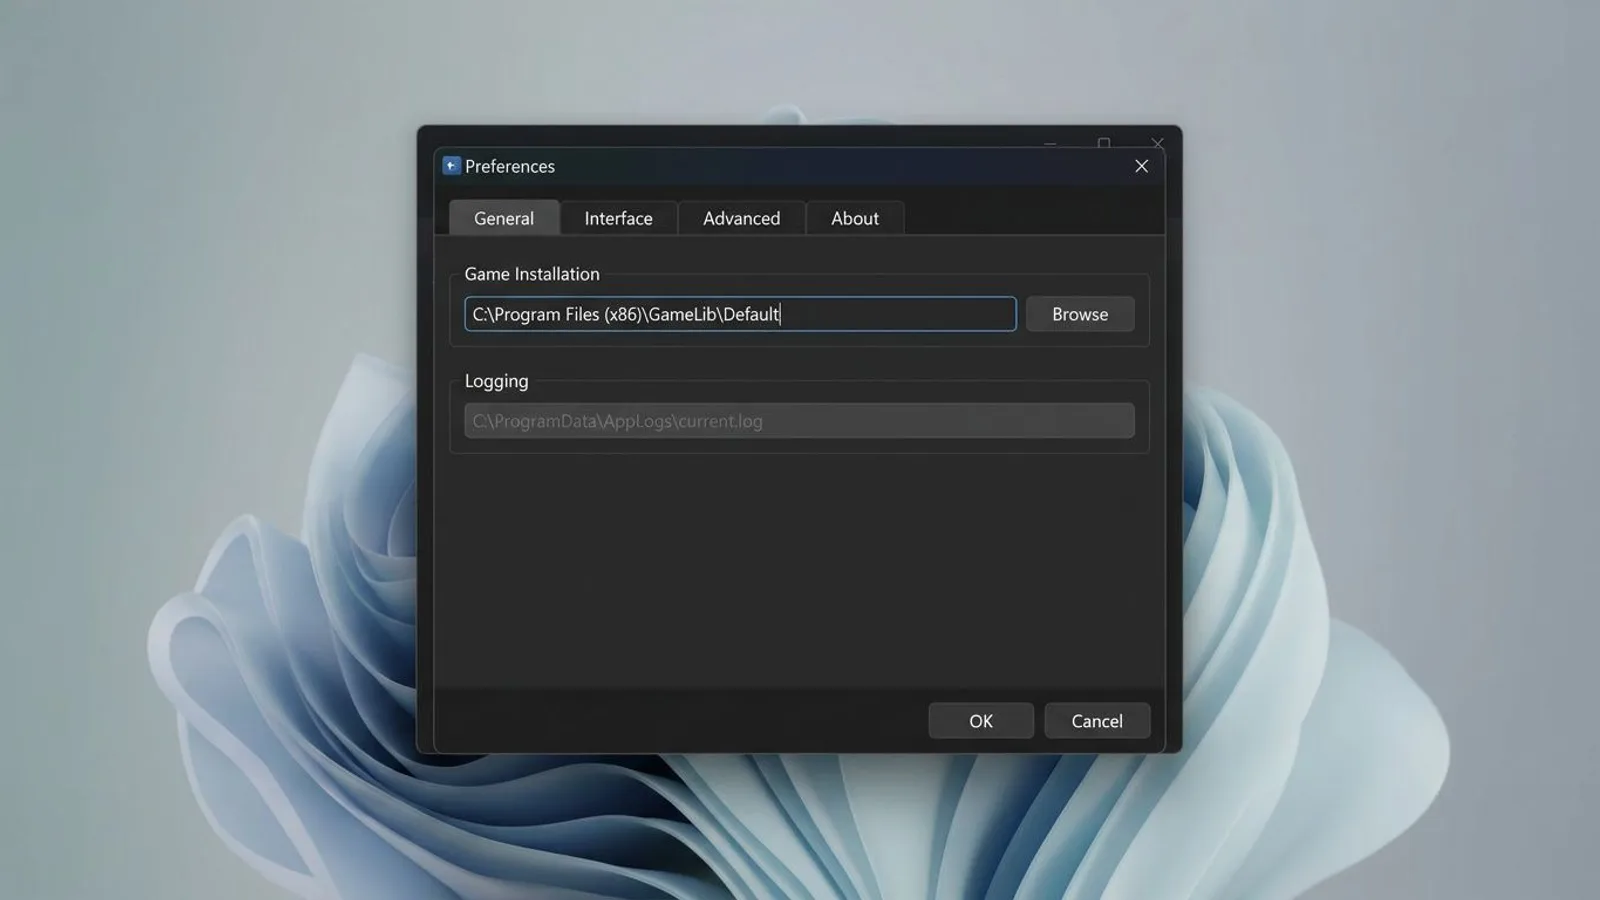Screen dimensions: 1600x900
Task: Click the Preferences title text
Action: click(x=510, y=166)
